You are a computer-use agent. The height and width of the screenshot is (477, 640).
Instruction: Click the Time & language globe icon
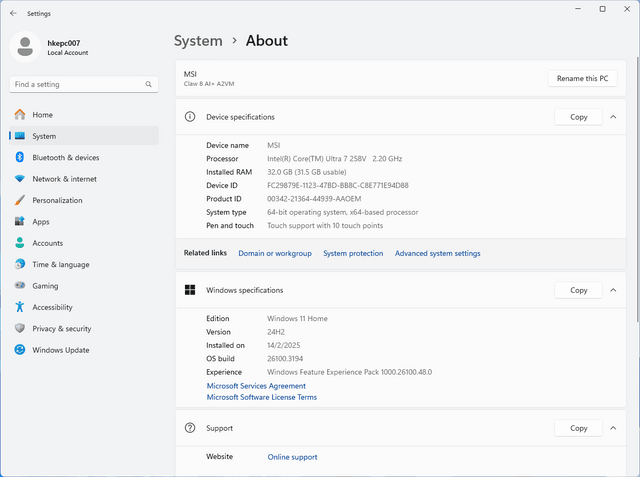[20, 264]
